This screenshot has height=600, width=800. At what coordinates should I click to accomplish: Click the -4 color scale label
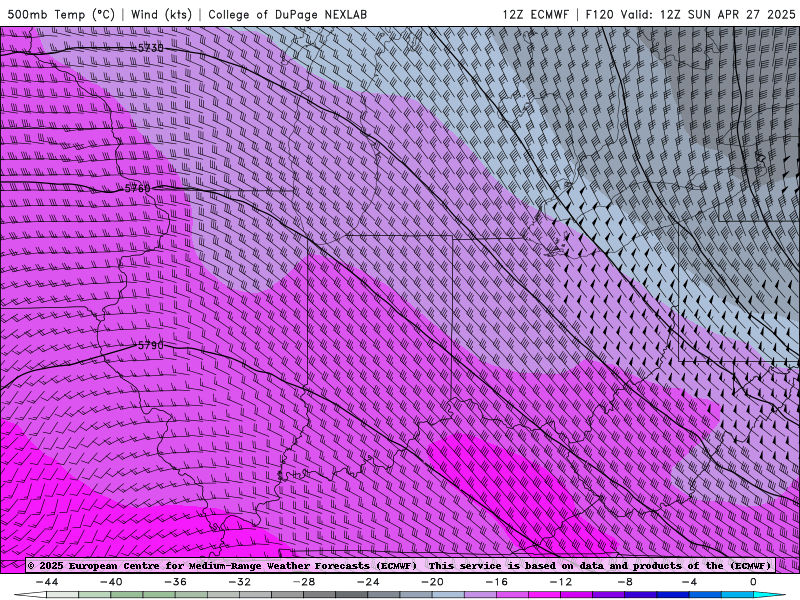pyautogui.click(x=689, y=582)
